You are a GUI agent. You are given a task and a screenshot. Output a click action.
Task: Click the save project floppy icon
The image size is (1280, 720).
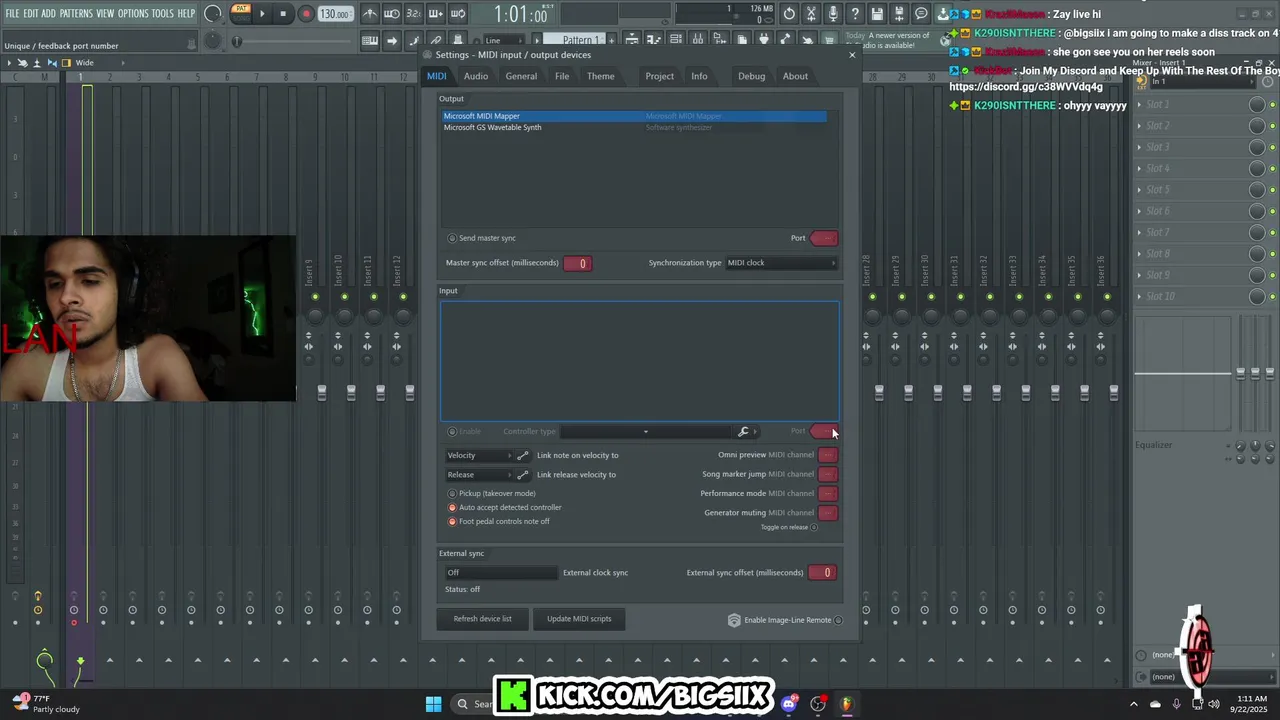point(877,14)
